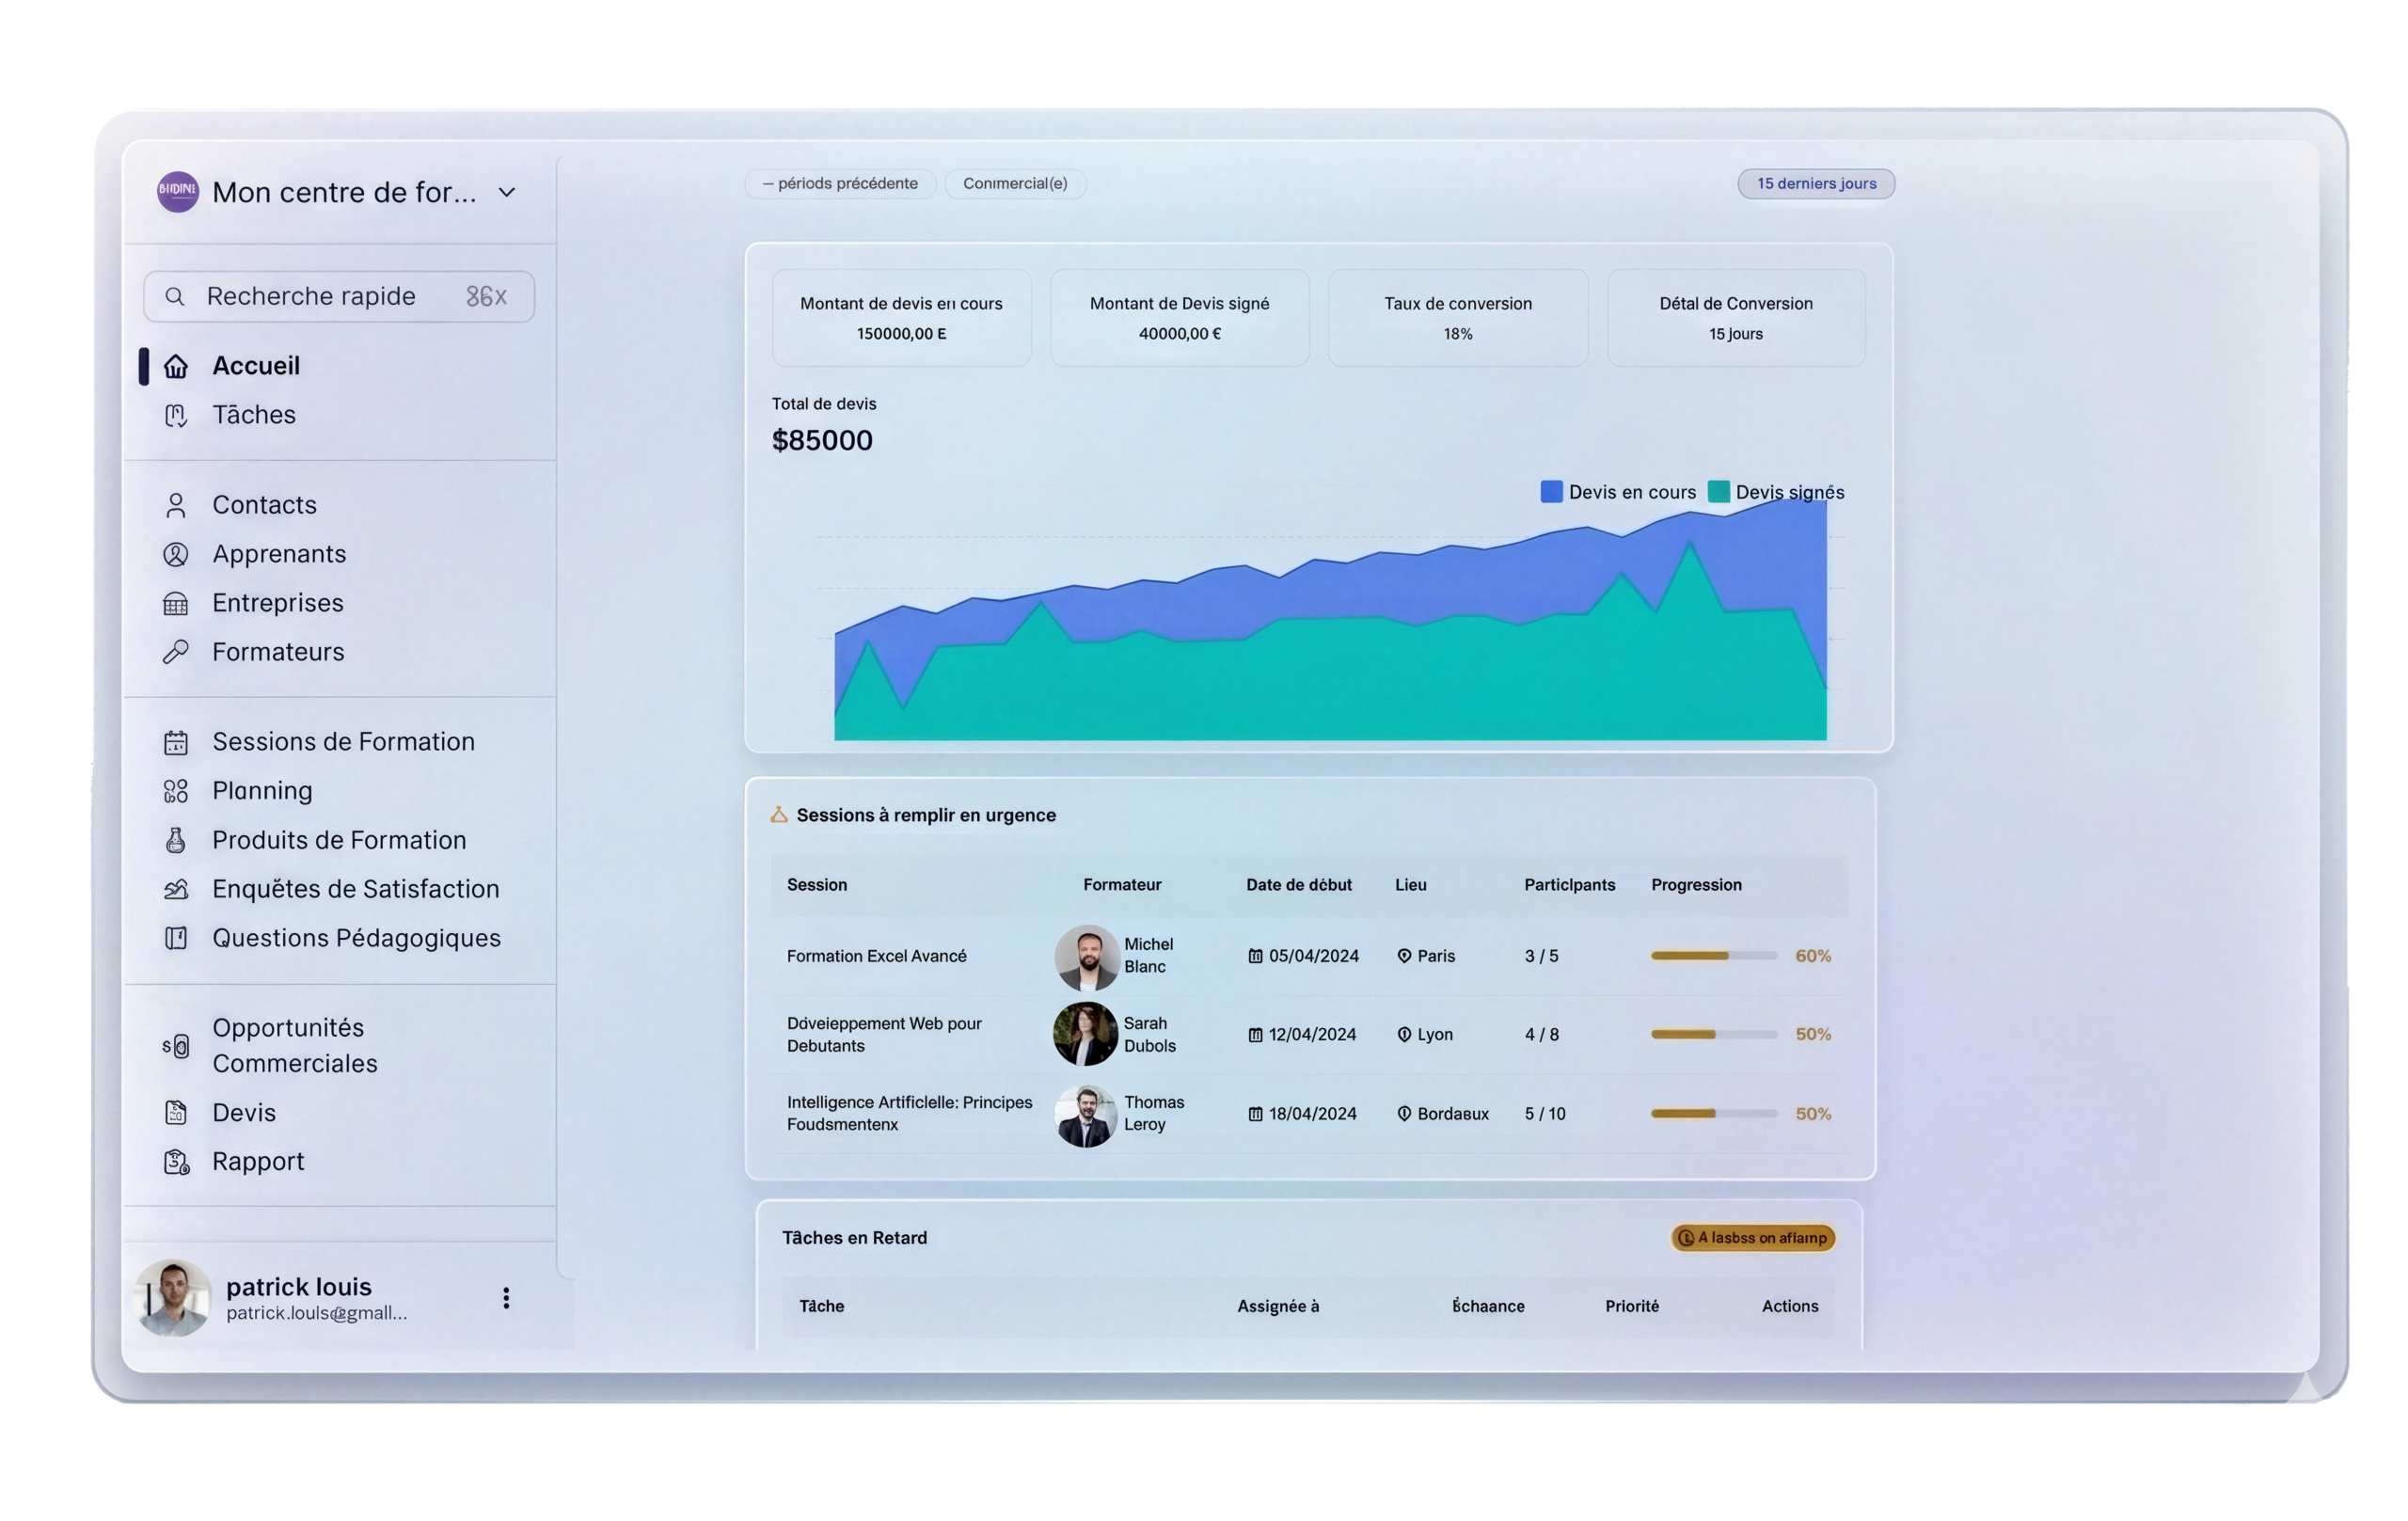The width and height of the screenshot is (2408, 1521).
Task: Open Sessions de Formation calendar icon
Action: (176, 742)
